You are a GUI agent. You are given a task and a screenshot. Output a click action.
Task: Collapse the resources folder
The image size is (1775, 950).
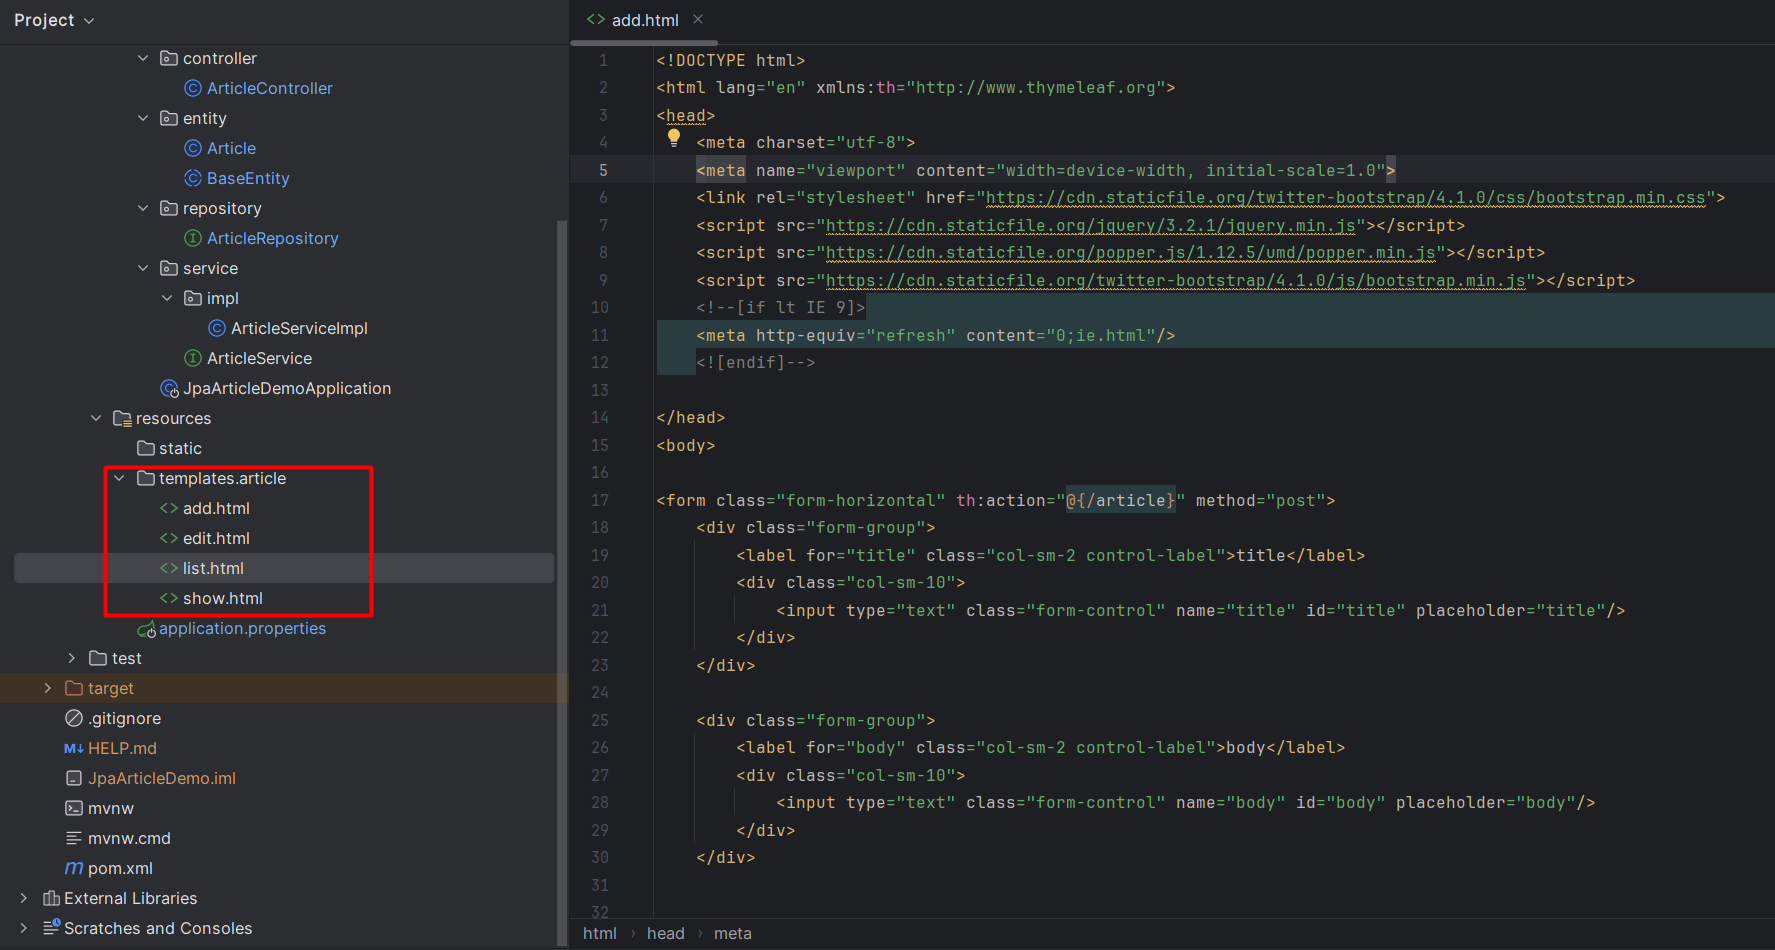96,418
